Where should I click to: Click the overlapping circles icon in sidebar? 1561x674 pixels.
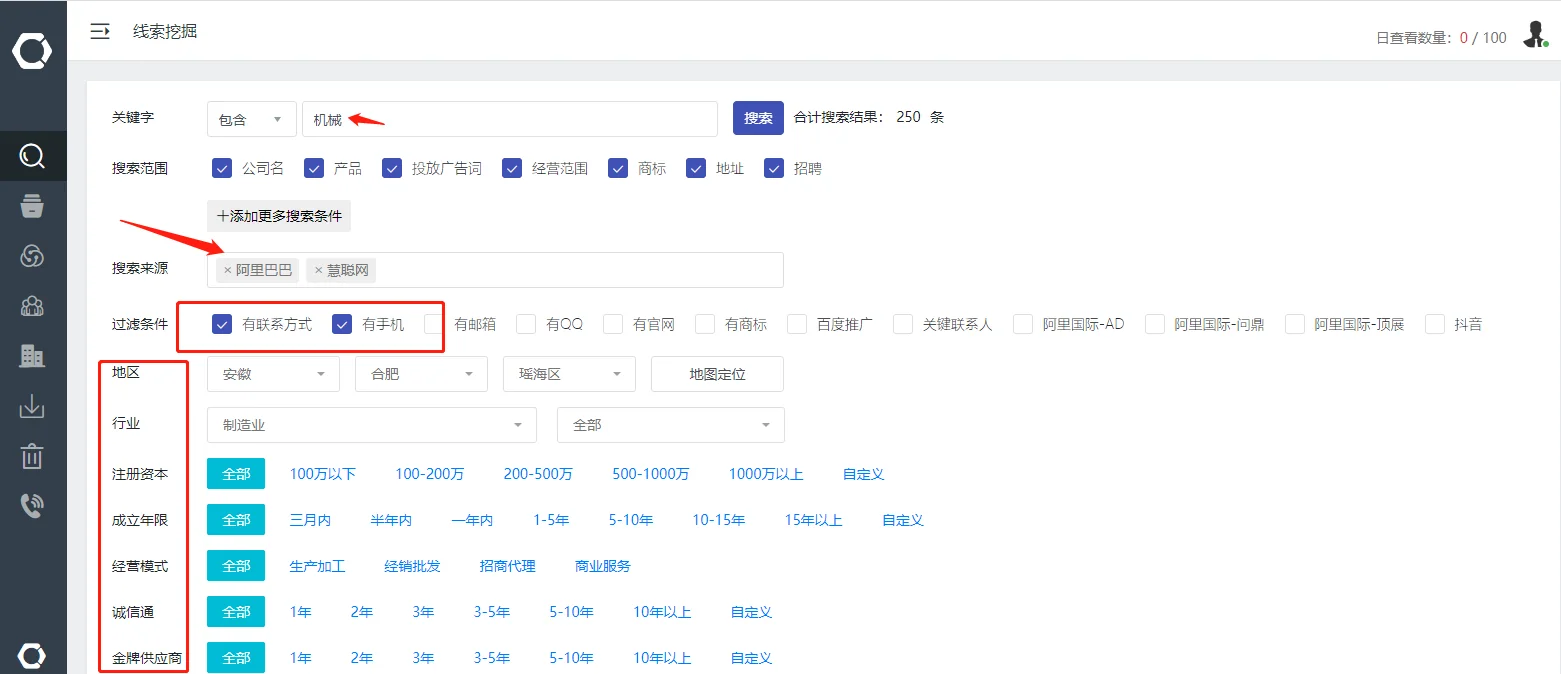[x=32, y=256]
